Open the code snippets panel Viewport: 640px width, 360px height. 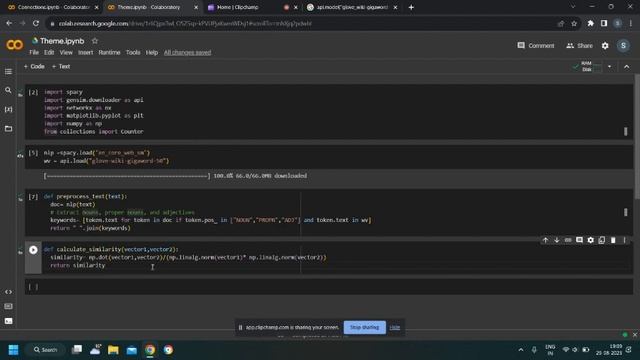tap(8, 292)
